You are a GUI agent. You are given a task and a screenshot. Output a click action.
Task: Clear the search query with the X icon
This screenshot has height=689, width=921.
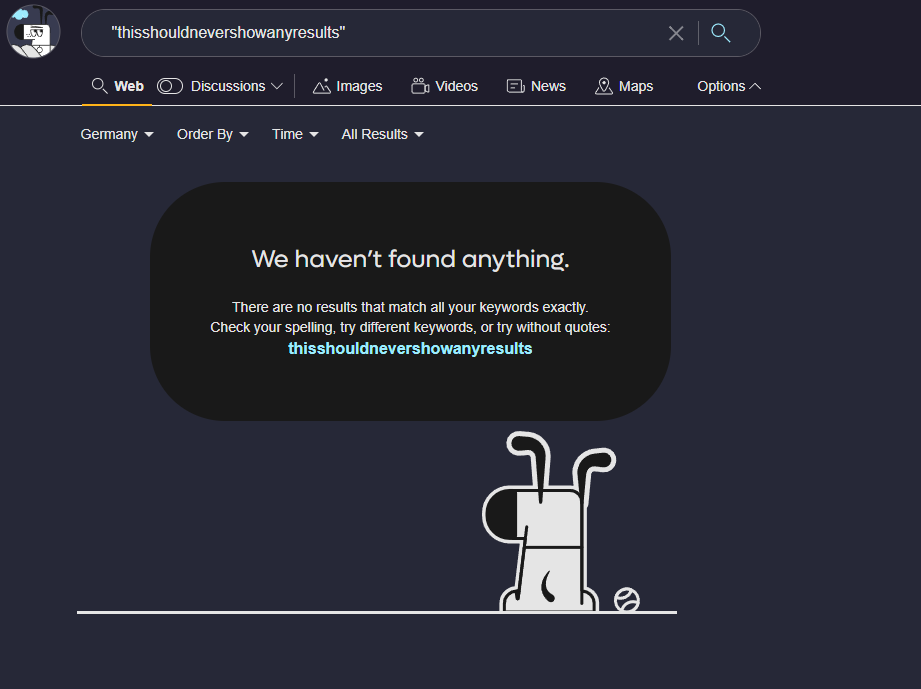tap(676, 33)
